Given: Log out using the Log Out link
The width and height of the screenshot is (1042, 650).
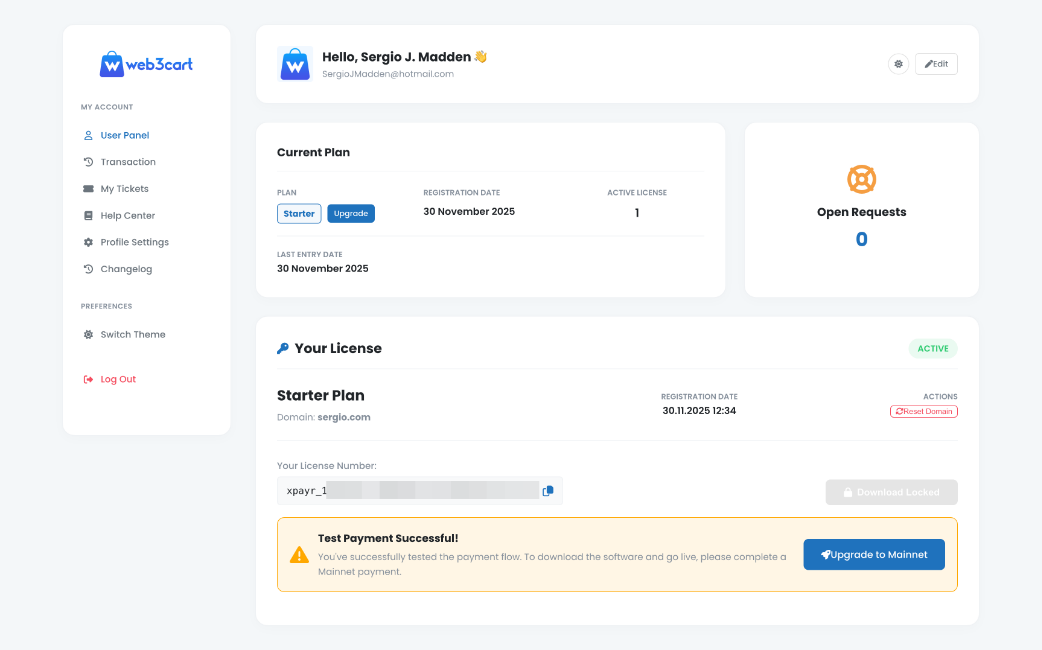Looking at the screenshot, I should click(117, 380).
